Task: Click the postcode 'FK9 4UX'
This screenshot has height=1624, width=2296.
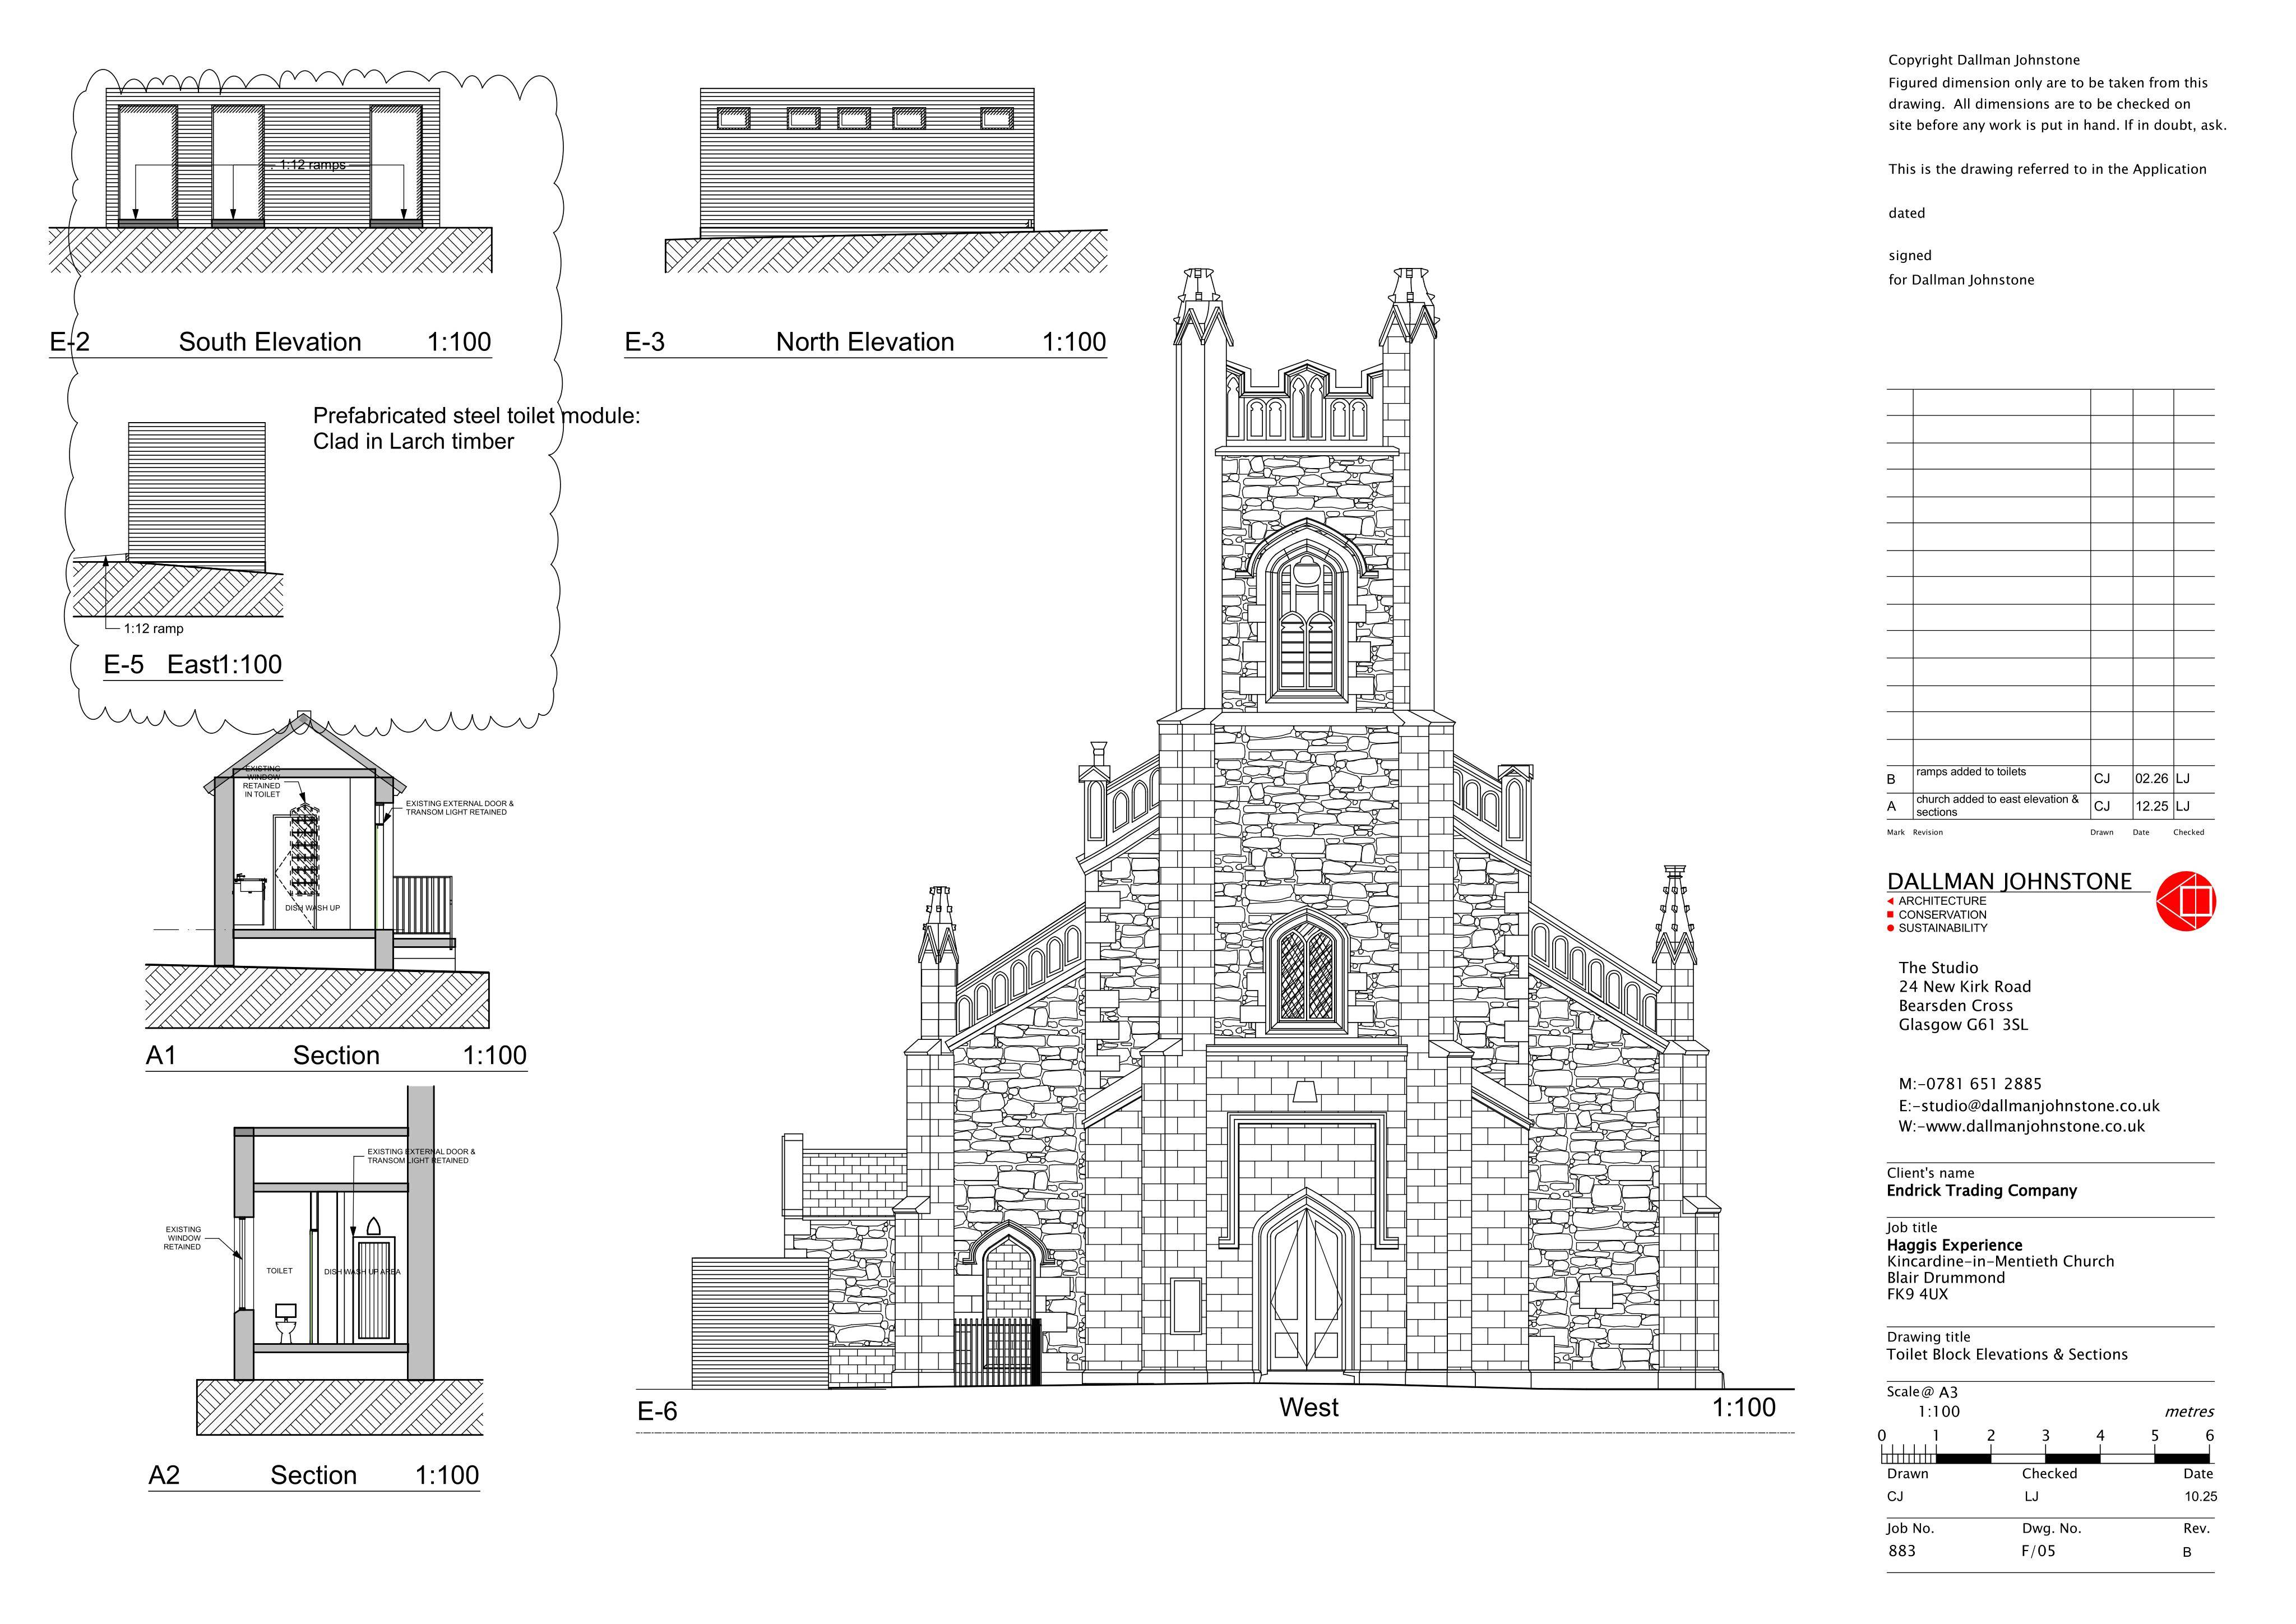Action: pyautogui.click(x=1917, y=1294)
